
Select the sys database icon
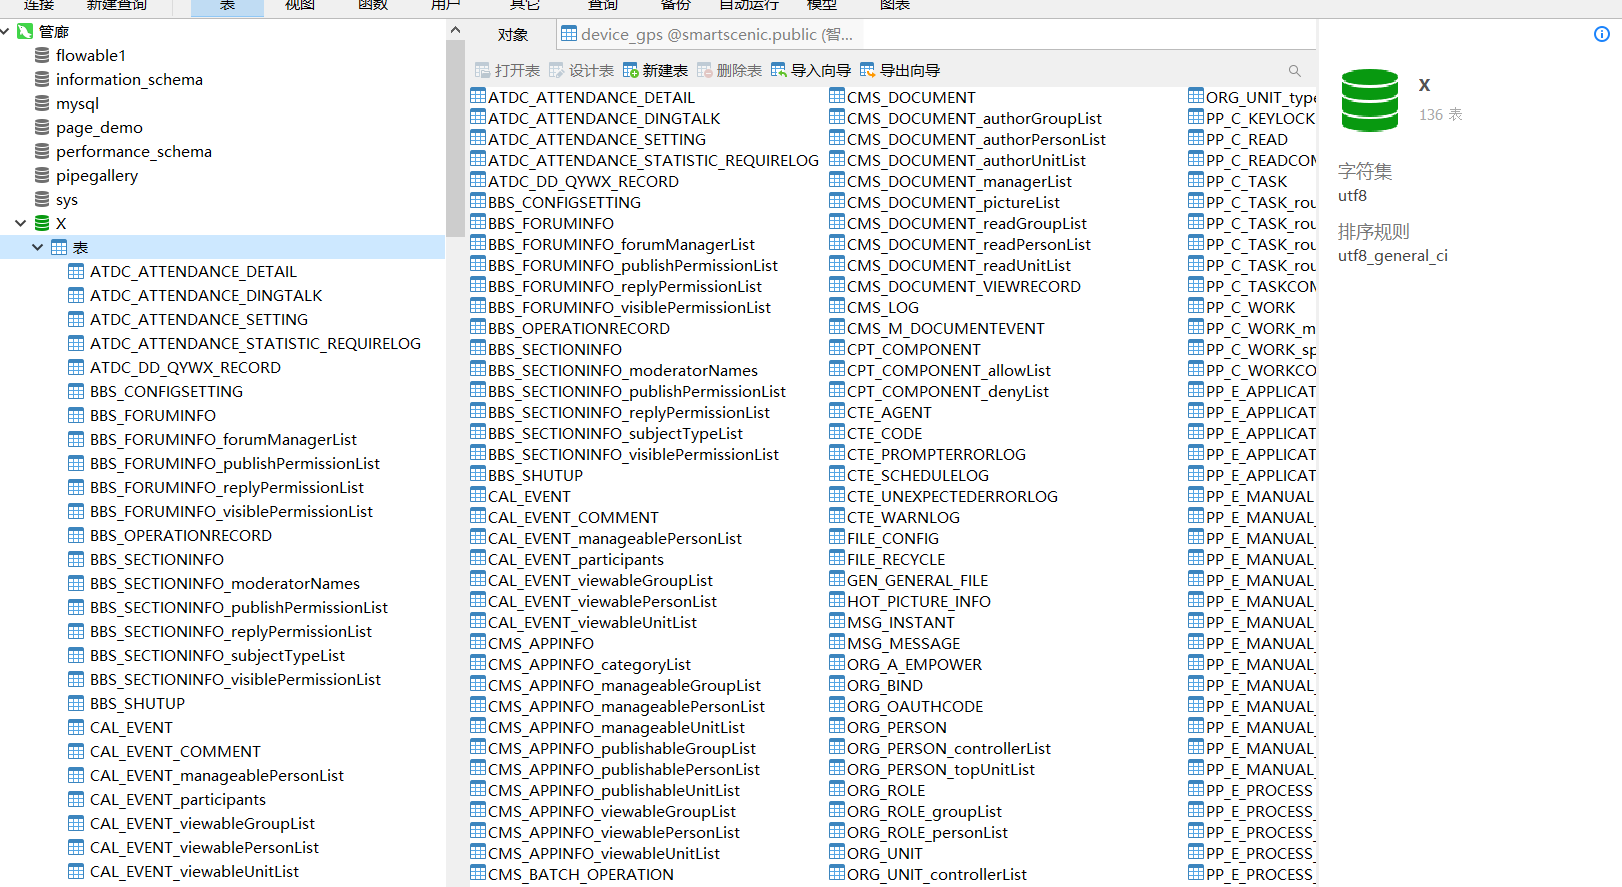pos(42,199)
